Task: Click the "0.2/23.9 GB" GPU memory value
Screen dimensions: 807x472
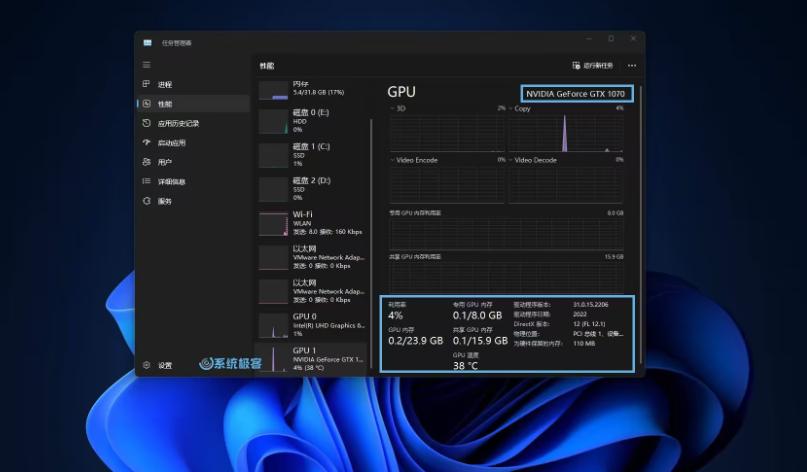Action: pos(415,340)
